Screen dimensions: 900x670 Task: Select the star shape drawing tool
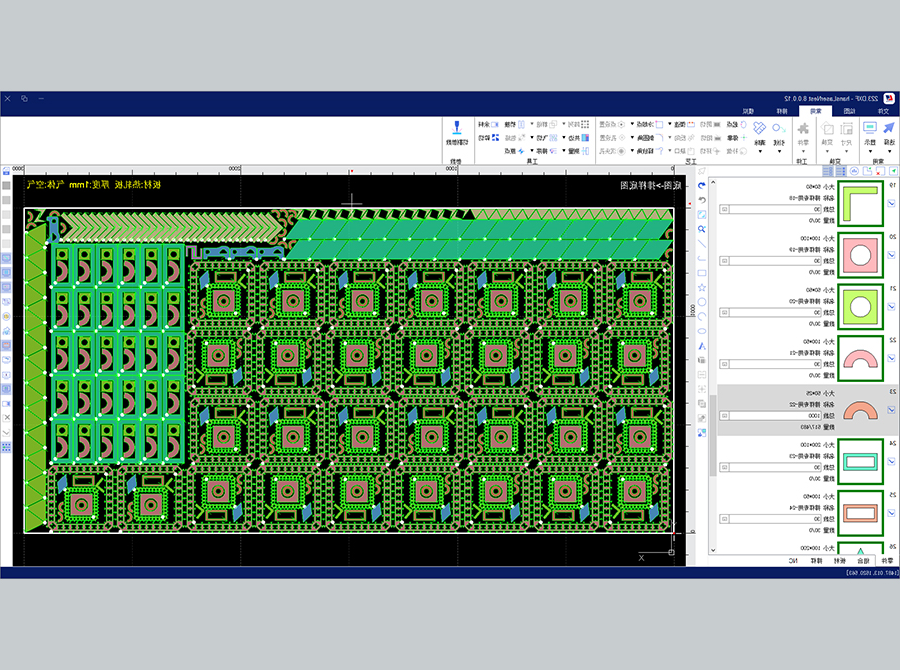(701, 288)
